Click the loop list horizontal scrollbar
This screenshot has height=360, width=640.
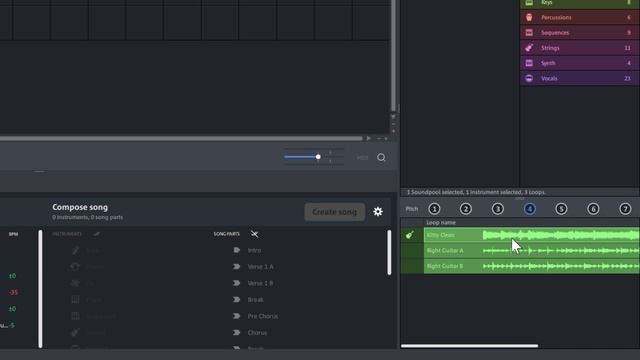tap(469, 346)
